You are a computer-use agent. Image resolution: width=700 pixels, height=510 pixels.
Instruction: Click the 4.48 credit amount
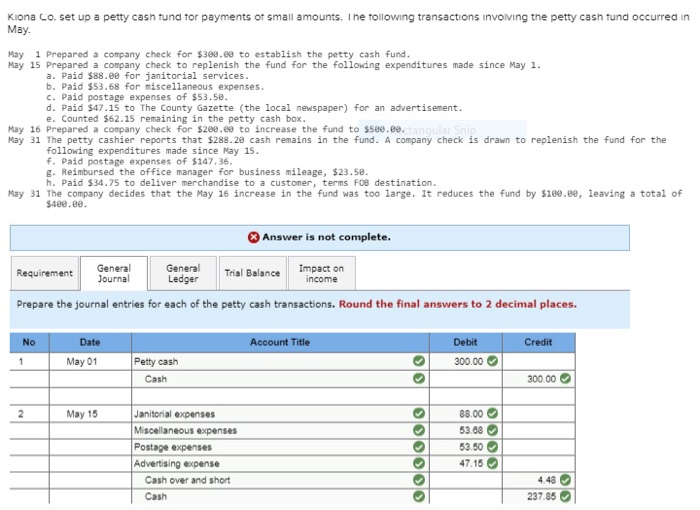click(547, 480)
